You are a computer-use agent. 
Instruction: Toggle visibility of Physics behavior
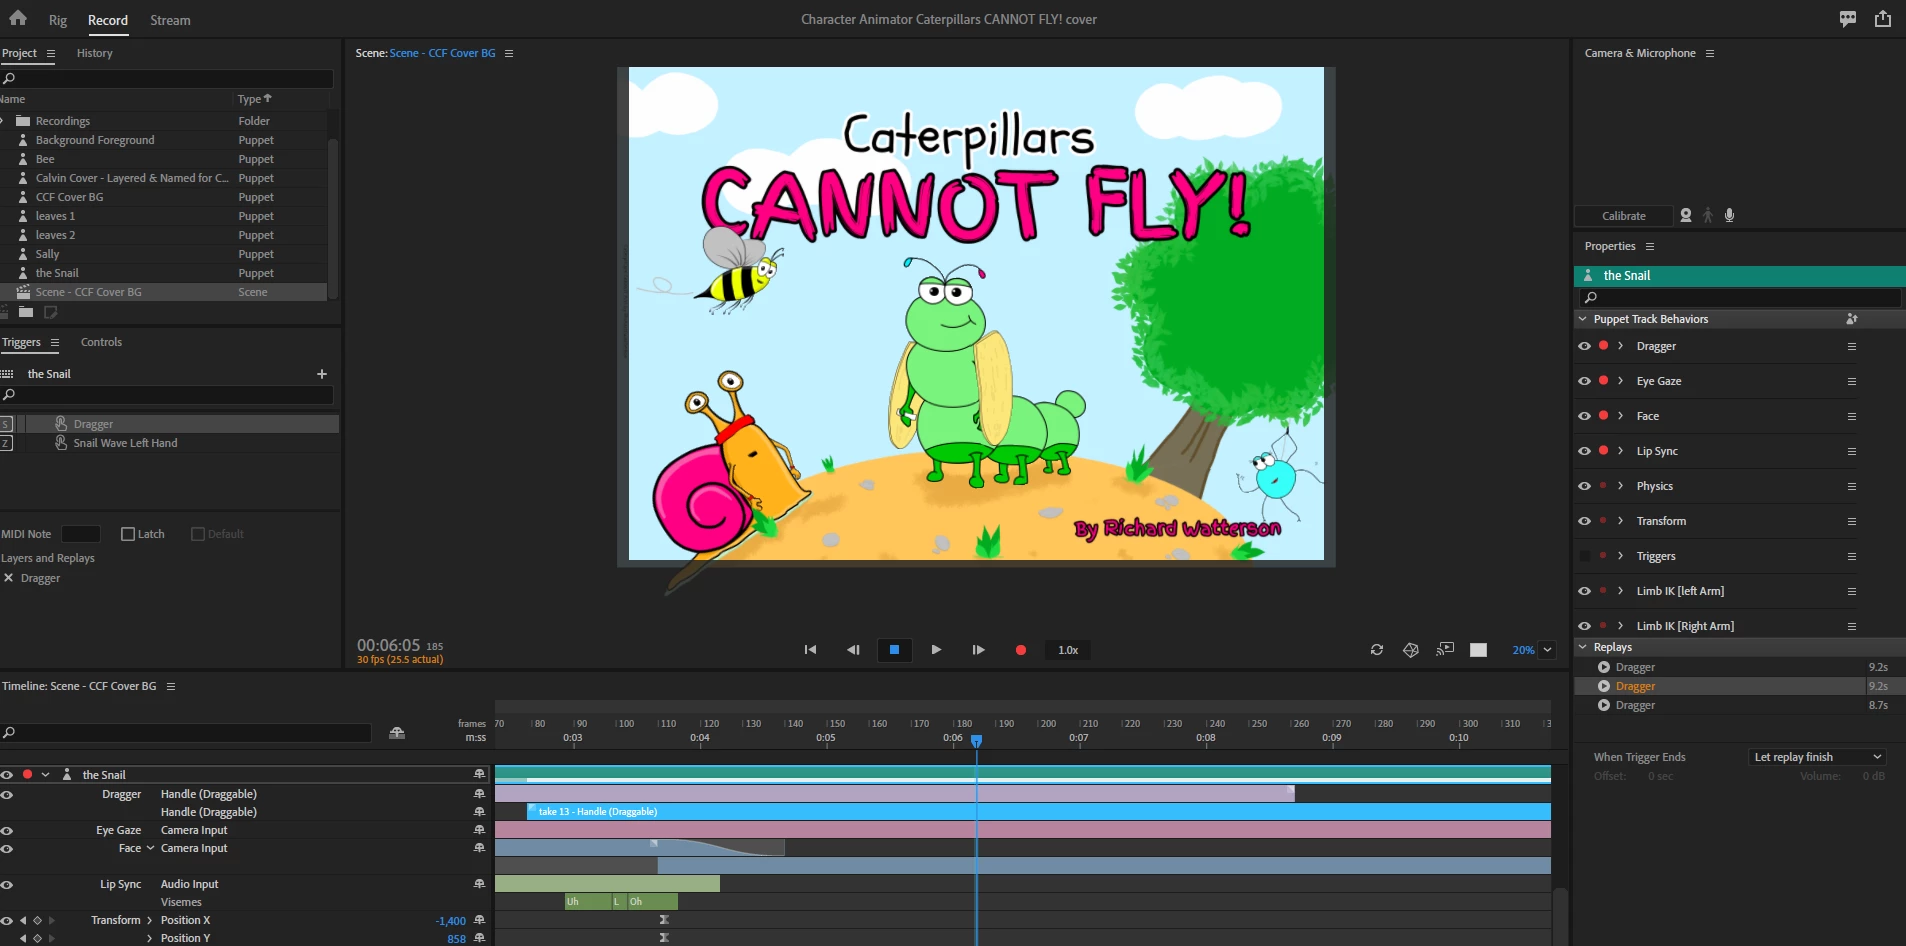[x=1584, y=486]
